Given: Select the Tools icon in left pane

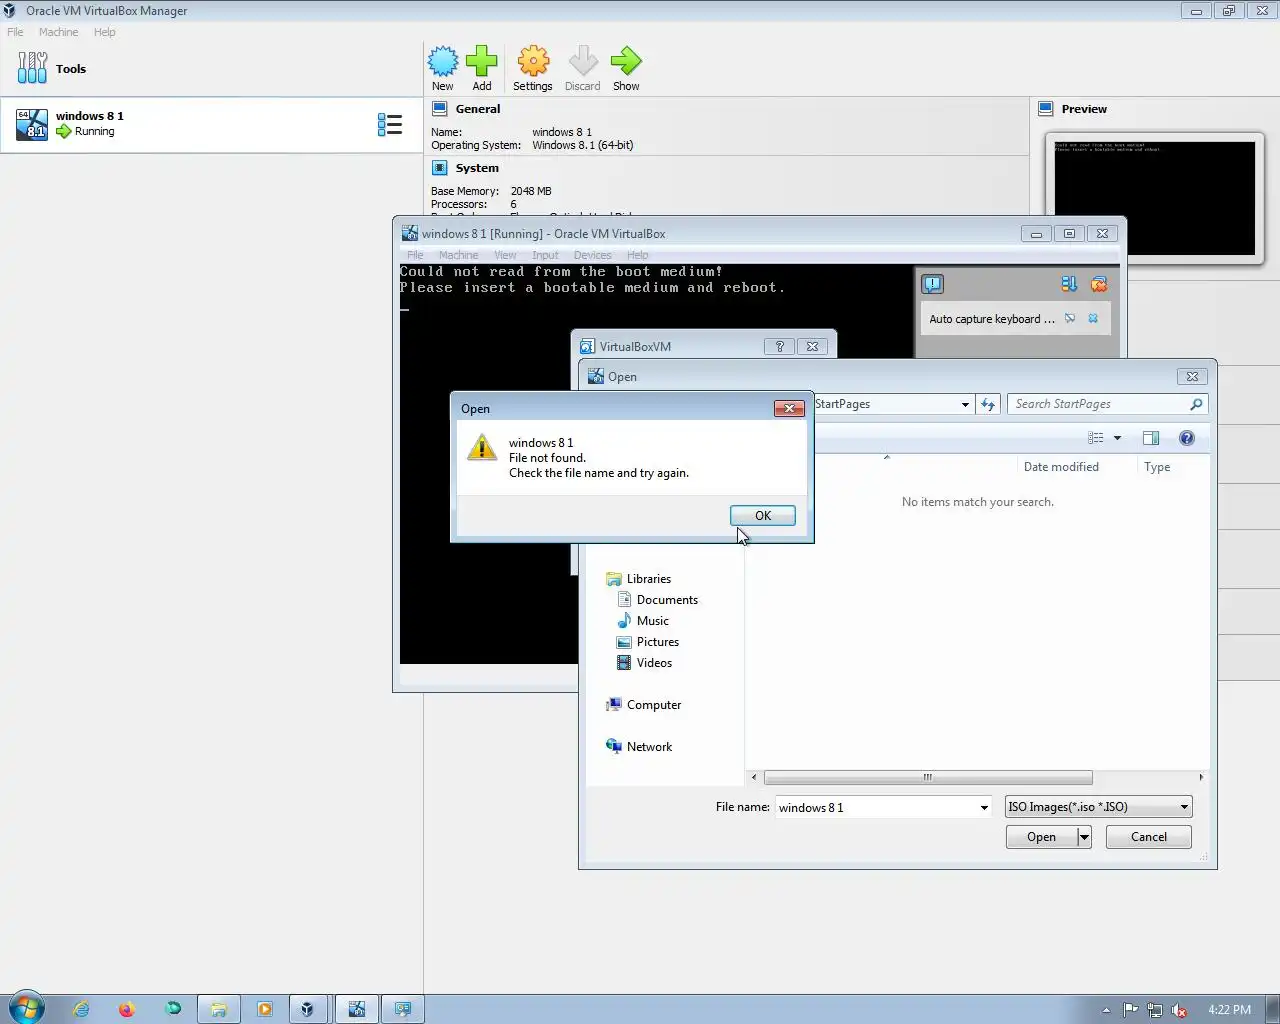Looking at the screenshot, I should [x=32, y=68].
